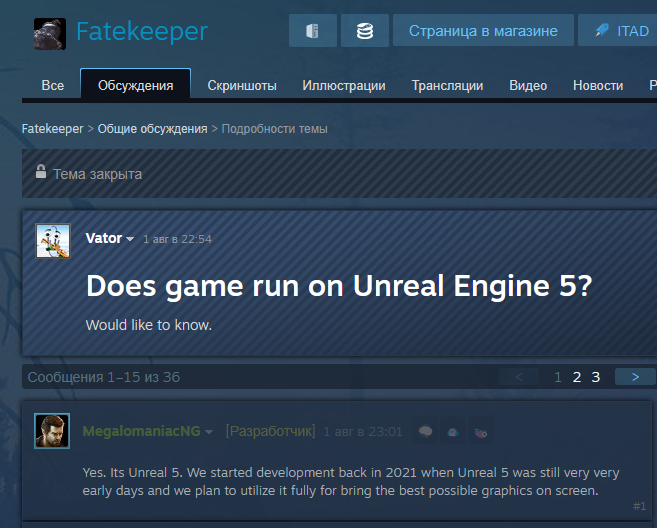Click the Подробности темы breadcrumb text

point(274,129)
